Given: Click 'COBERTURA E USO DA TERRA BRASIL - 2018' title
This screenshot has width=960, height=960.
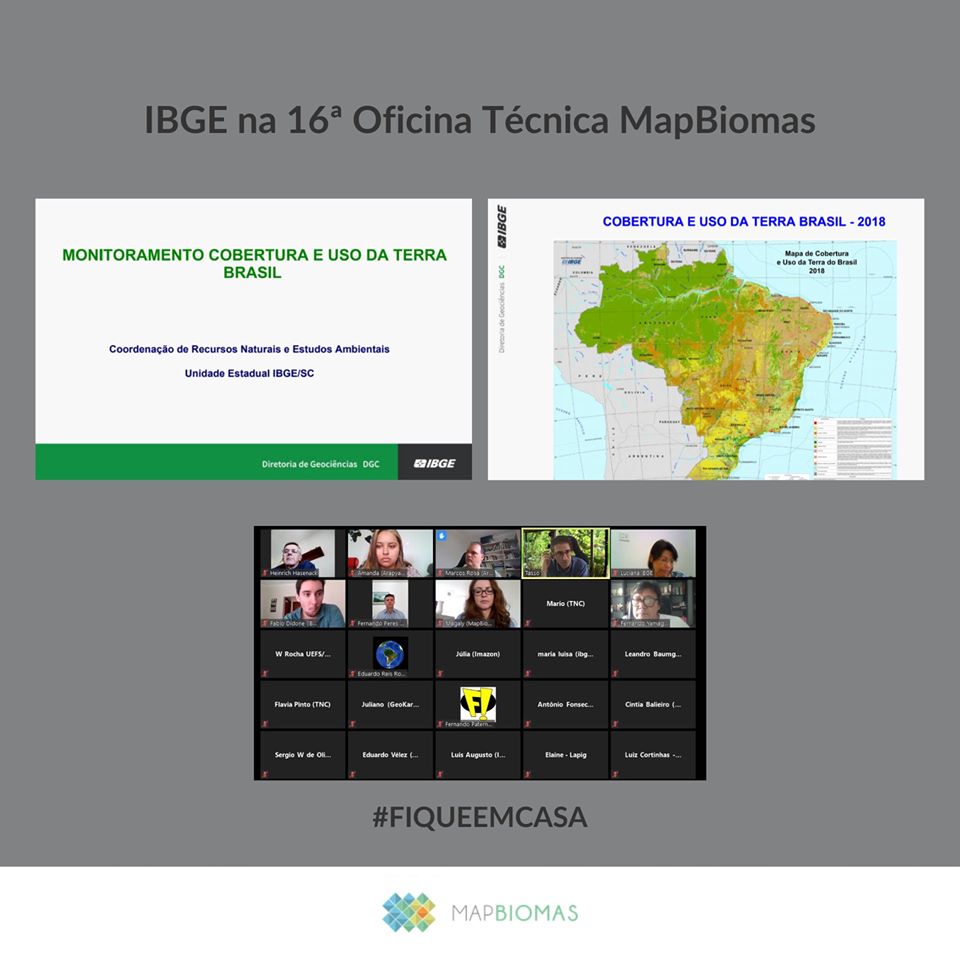Looking at the screenshot, I should [x=744, y=222].
